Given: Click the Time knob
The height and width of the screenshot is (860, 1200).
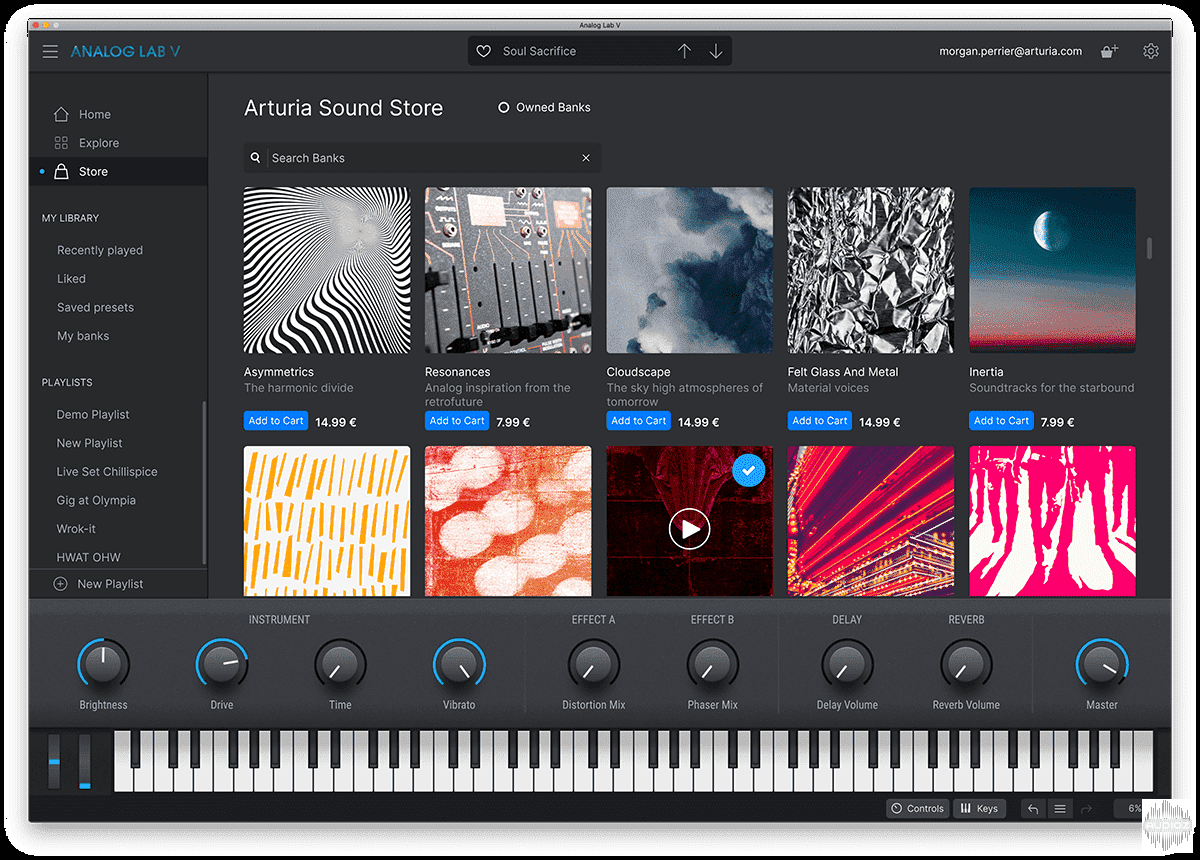Looking at the screenshot, I should [x=340, y=664].
